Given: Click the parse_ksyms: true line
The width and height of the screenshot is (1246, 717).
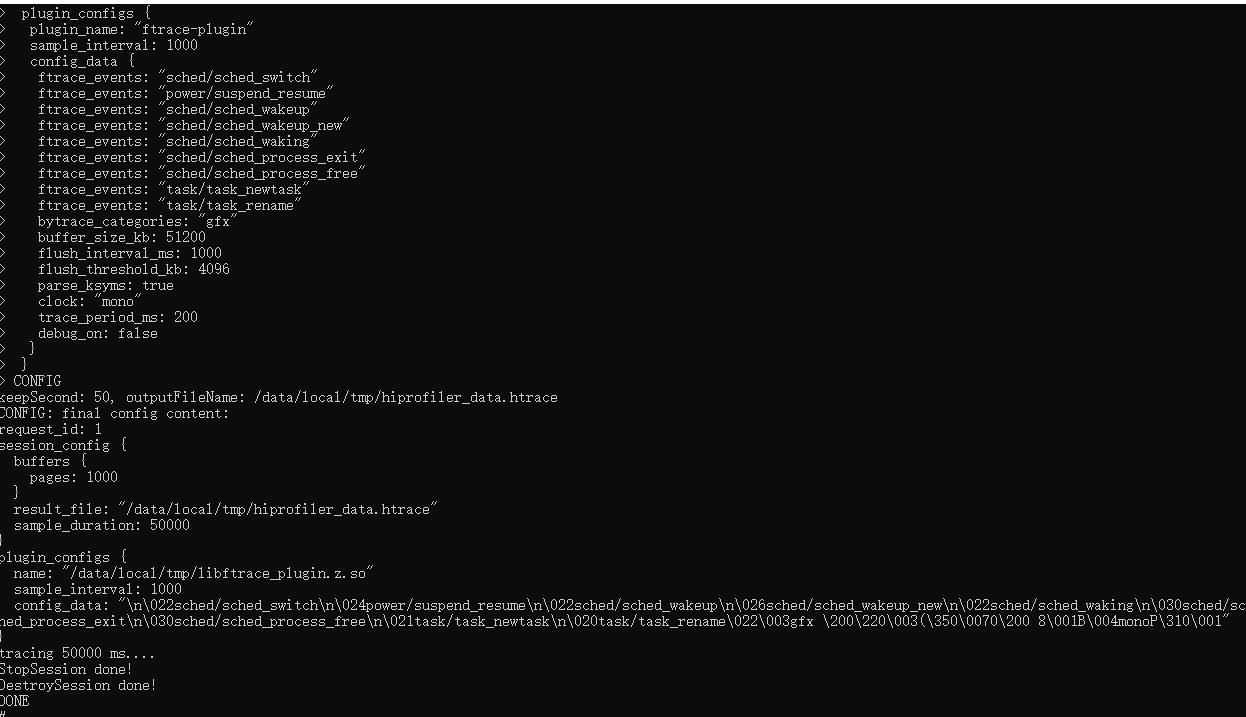Looking at the screenshot, I should pyautogui.click(x=106, y=285).
